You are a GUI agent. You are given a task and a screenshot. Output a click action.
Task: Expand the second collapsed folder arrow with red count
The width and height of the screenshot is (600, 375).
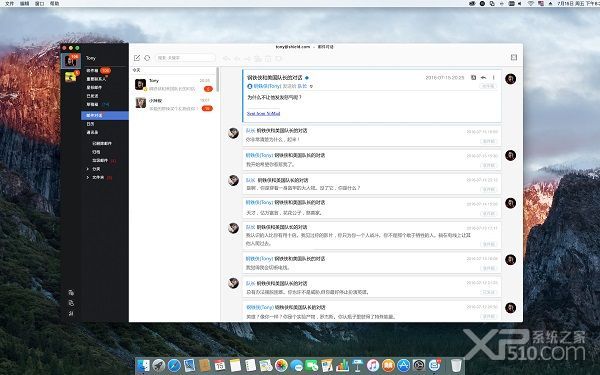pos(88,178)
